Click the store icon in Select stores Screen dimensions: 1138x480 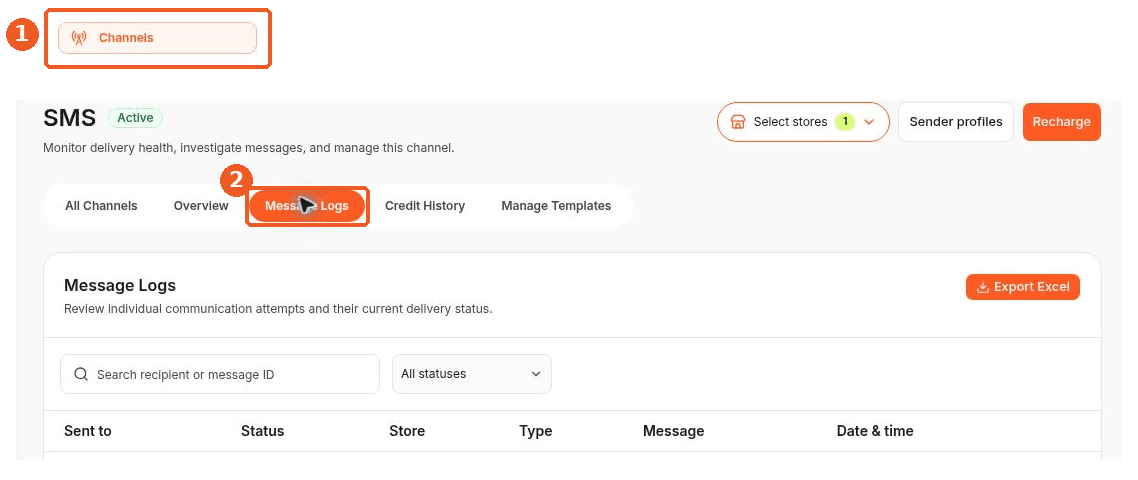(x=738, y=122)
